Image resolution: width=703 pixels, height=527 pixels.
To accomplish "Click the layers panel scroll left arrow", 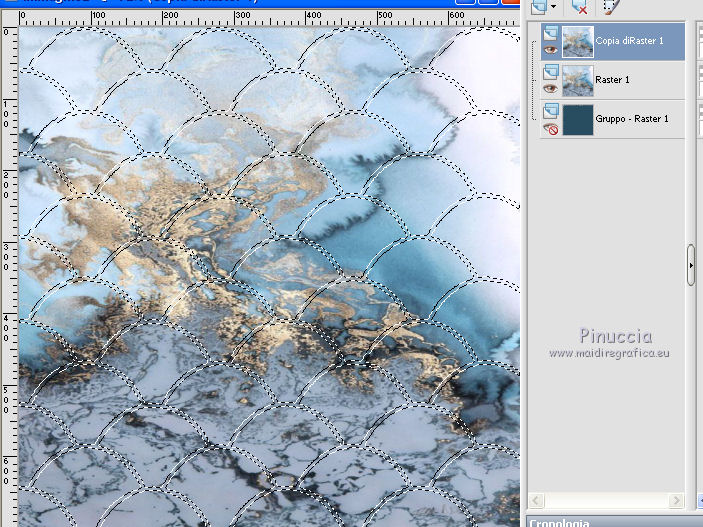I will [x=537, y=500].
